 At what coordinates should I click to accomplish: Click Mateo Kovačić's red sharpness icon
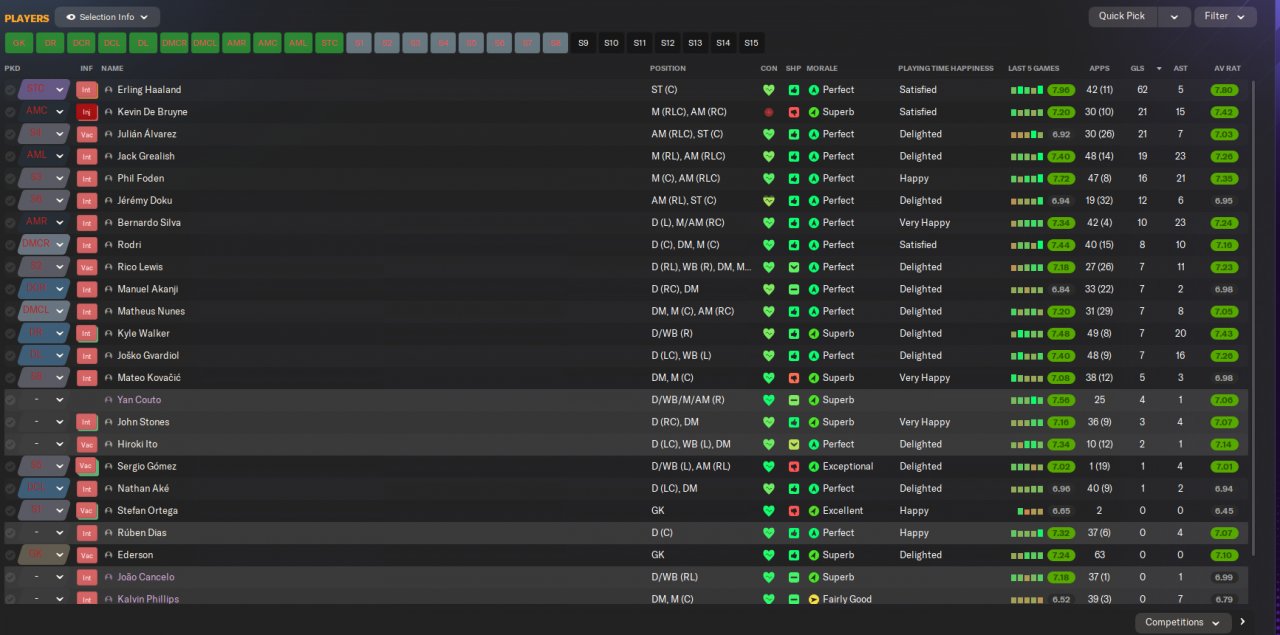point(794,378)
